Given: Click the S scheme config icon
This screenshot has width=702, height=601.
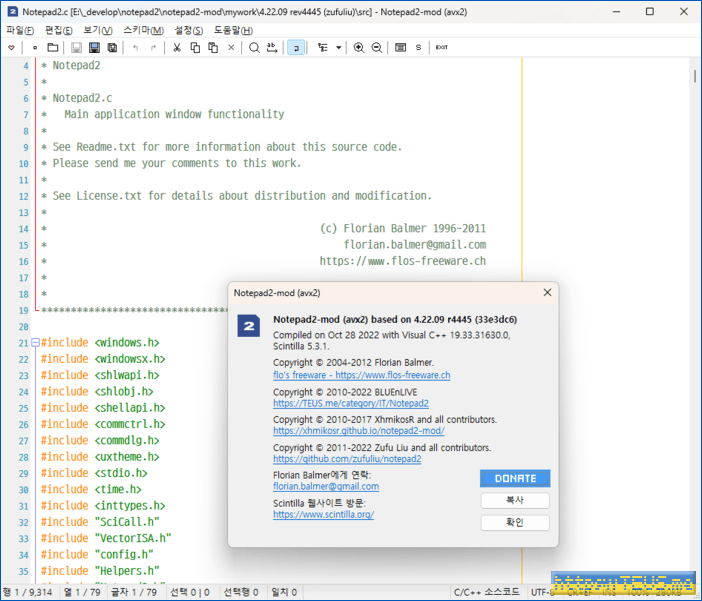Looking at the screenshot, I should pos(418,47).
